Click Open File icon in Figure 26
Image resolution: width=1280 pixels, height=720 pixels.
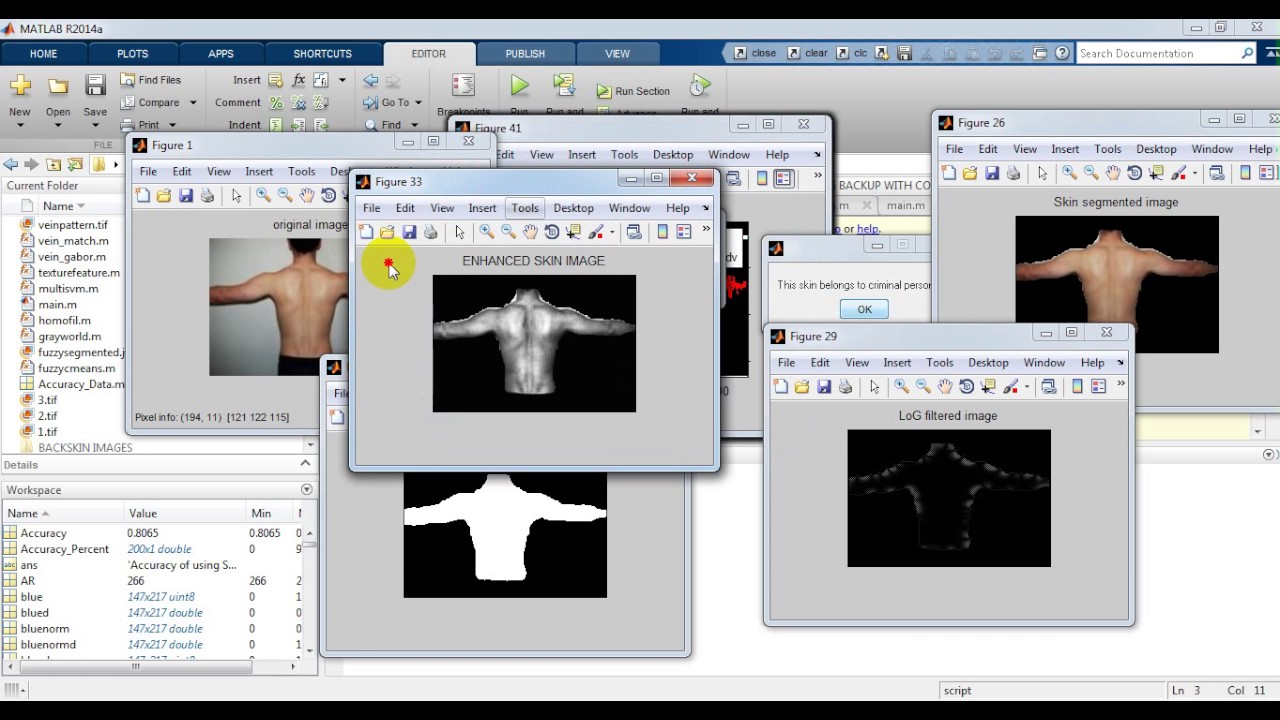(970, 173)
